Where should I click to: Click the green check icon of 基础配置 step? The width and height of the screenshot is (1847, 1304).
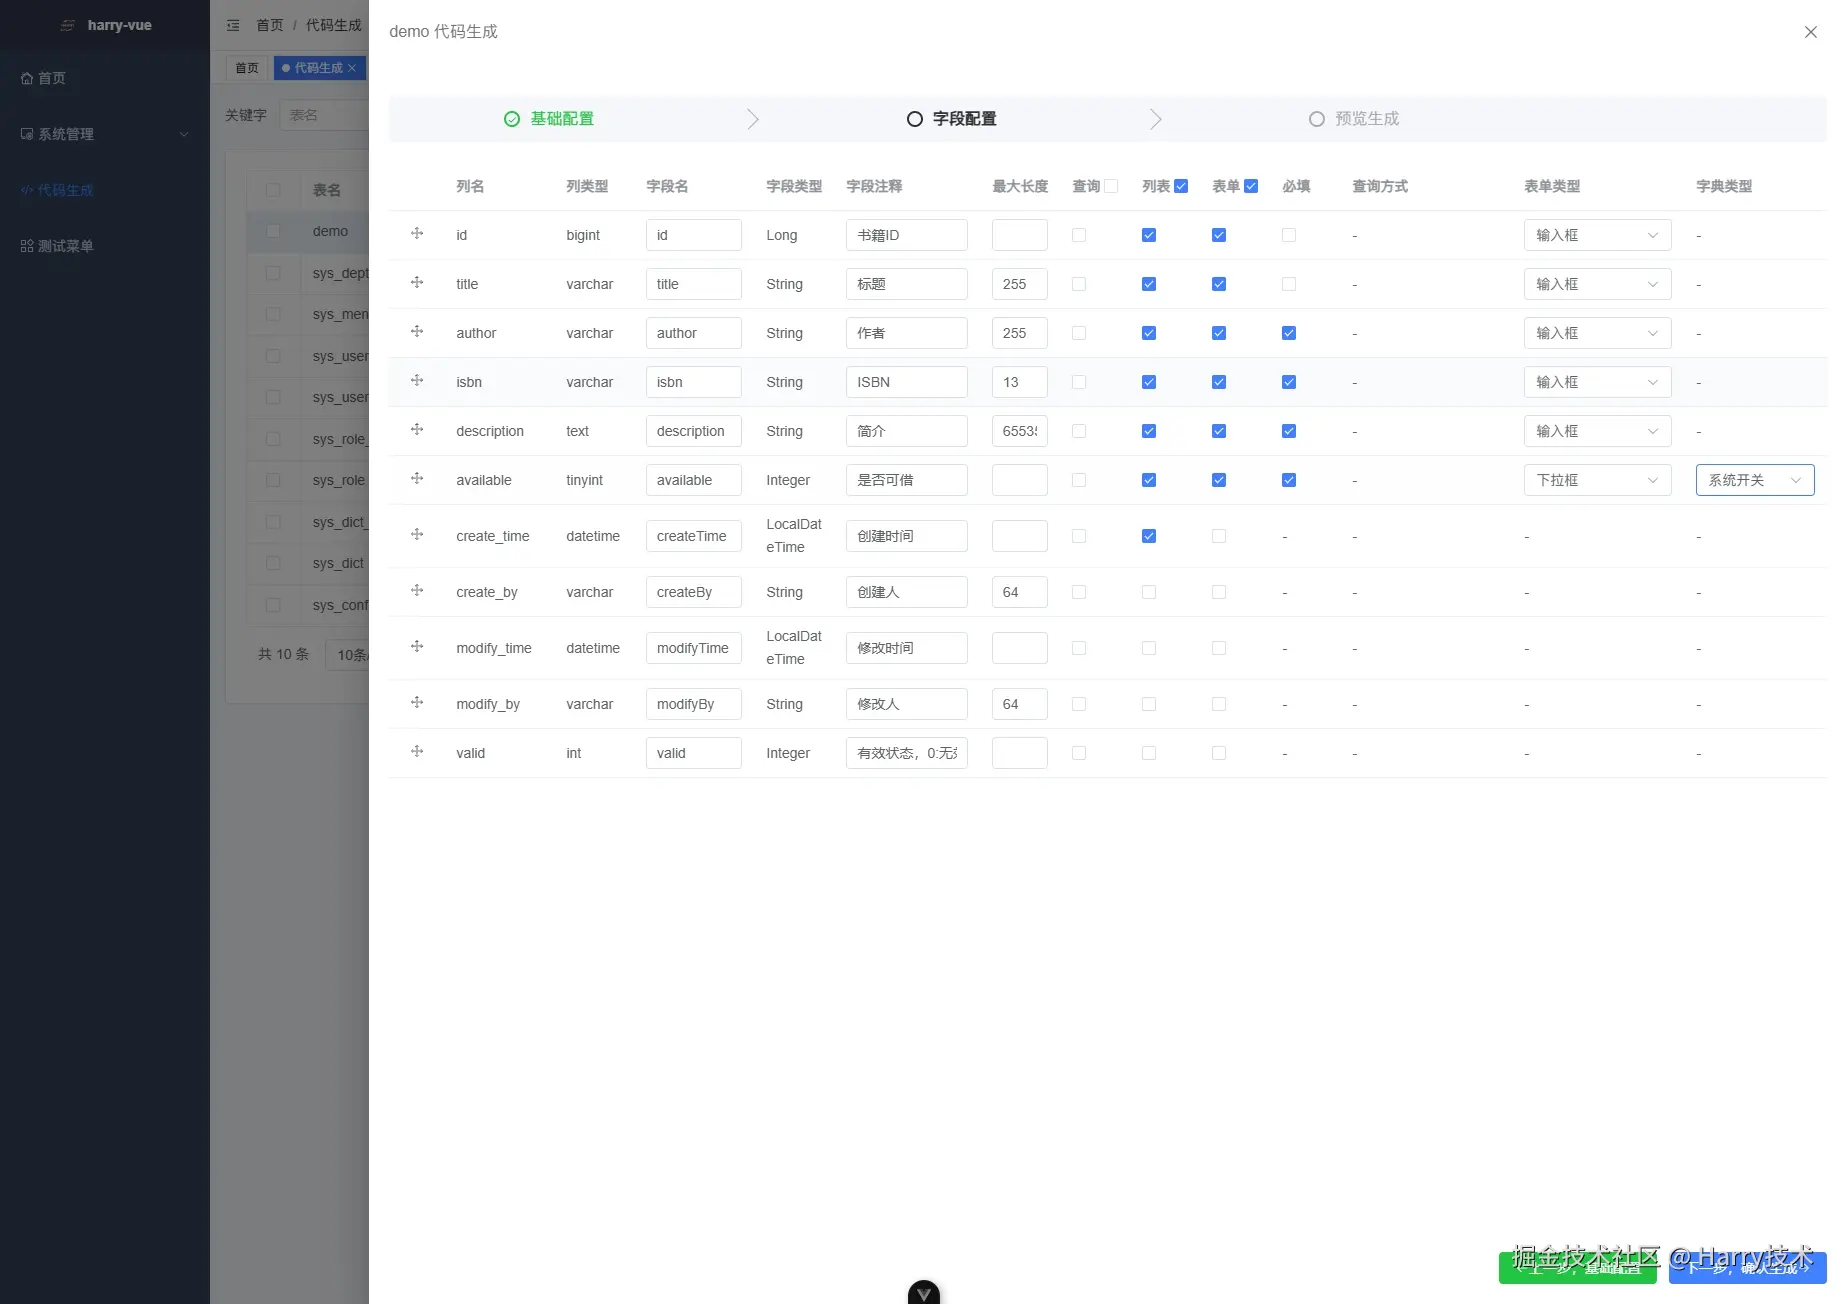512,119
